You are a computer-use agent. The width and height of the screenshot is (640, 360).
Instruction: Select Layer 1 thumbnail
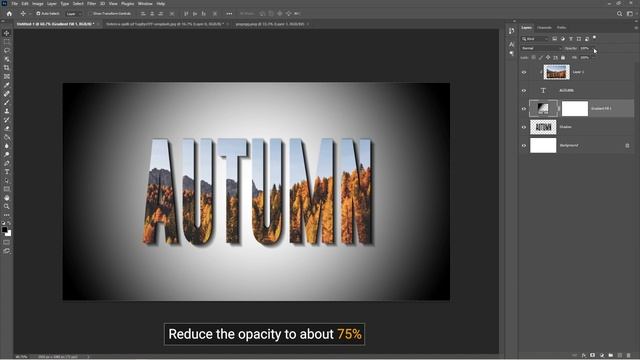[556, 72]
